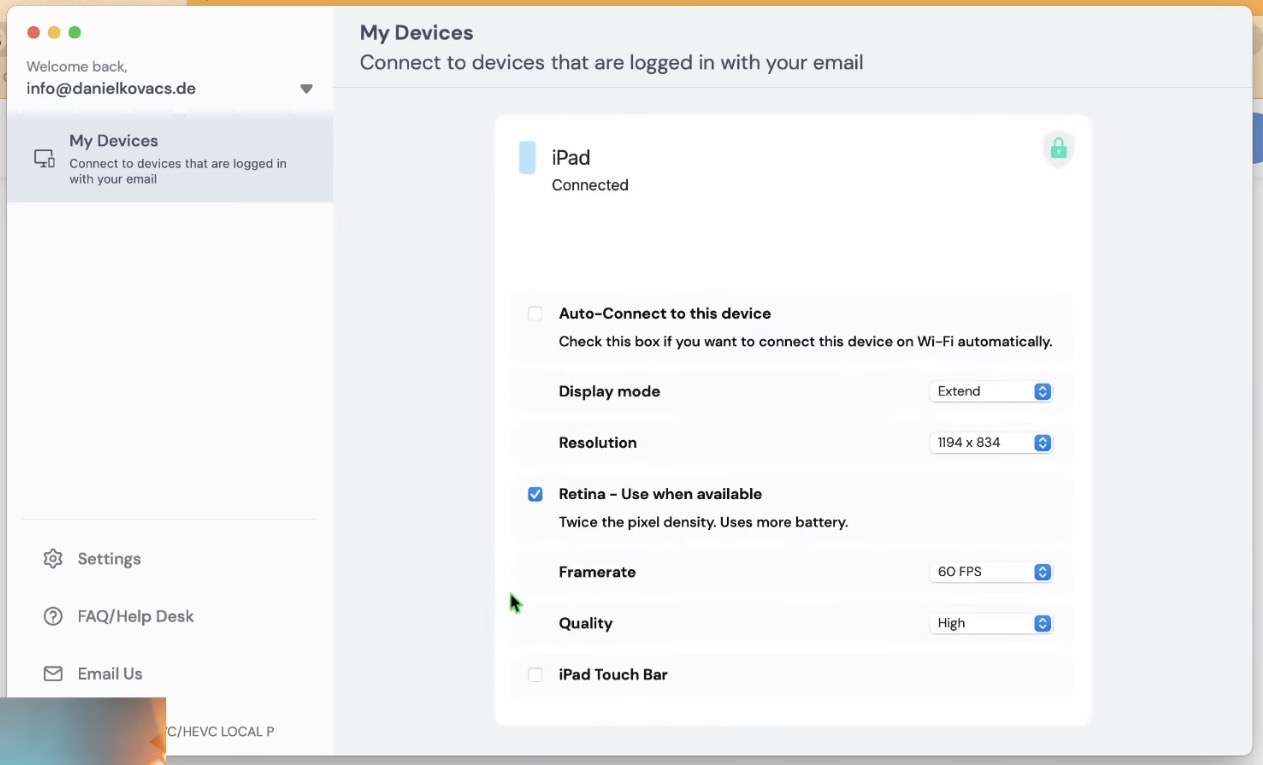Click the Email Us envelope icon
The width and height of the screenshot is (1263, 765).
coord(53,674)
